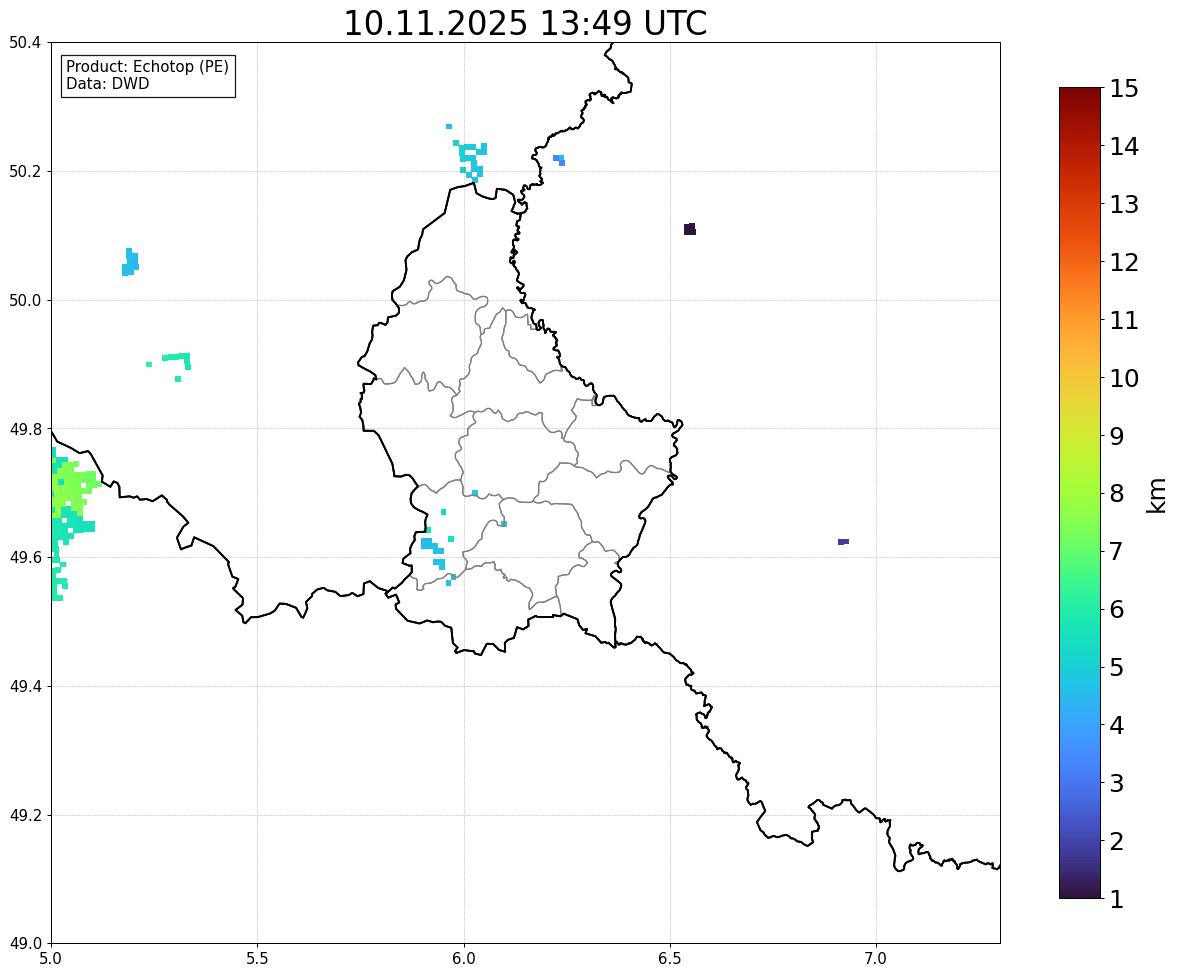Image resolution: width=1178 pixels, height=976 pixels.
Task: Click the y-axis label 49.6
Action: coord(25,557)
